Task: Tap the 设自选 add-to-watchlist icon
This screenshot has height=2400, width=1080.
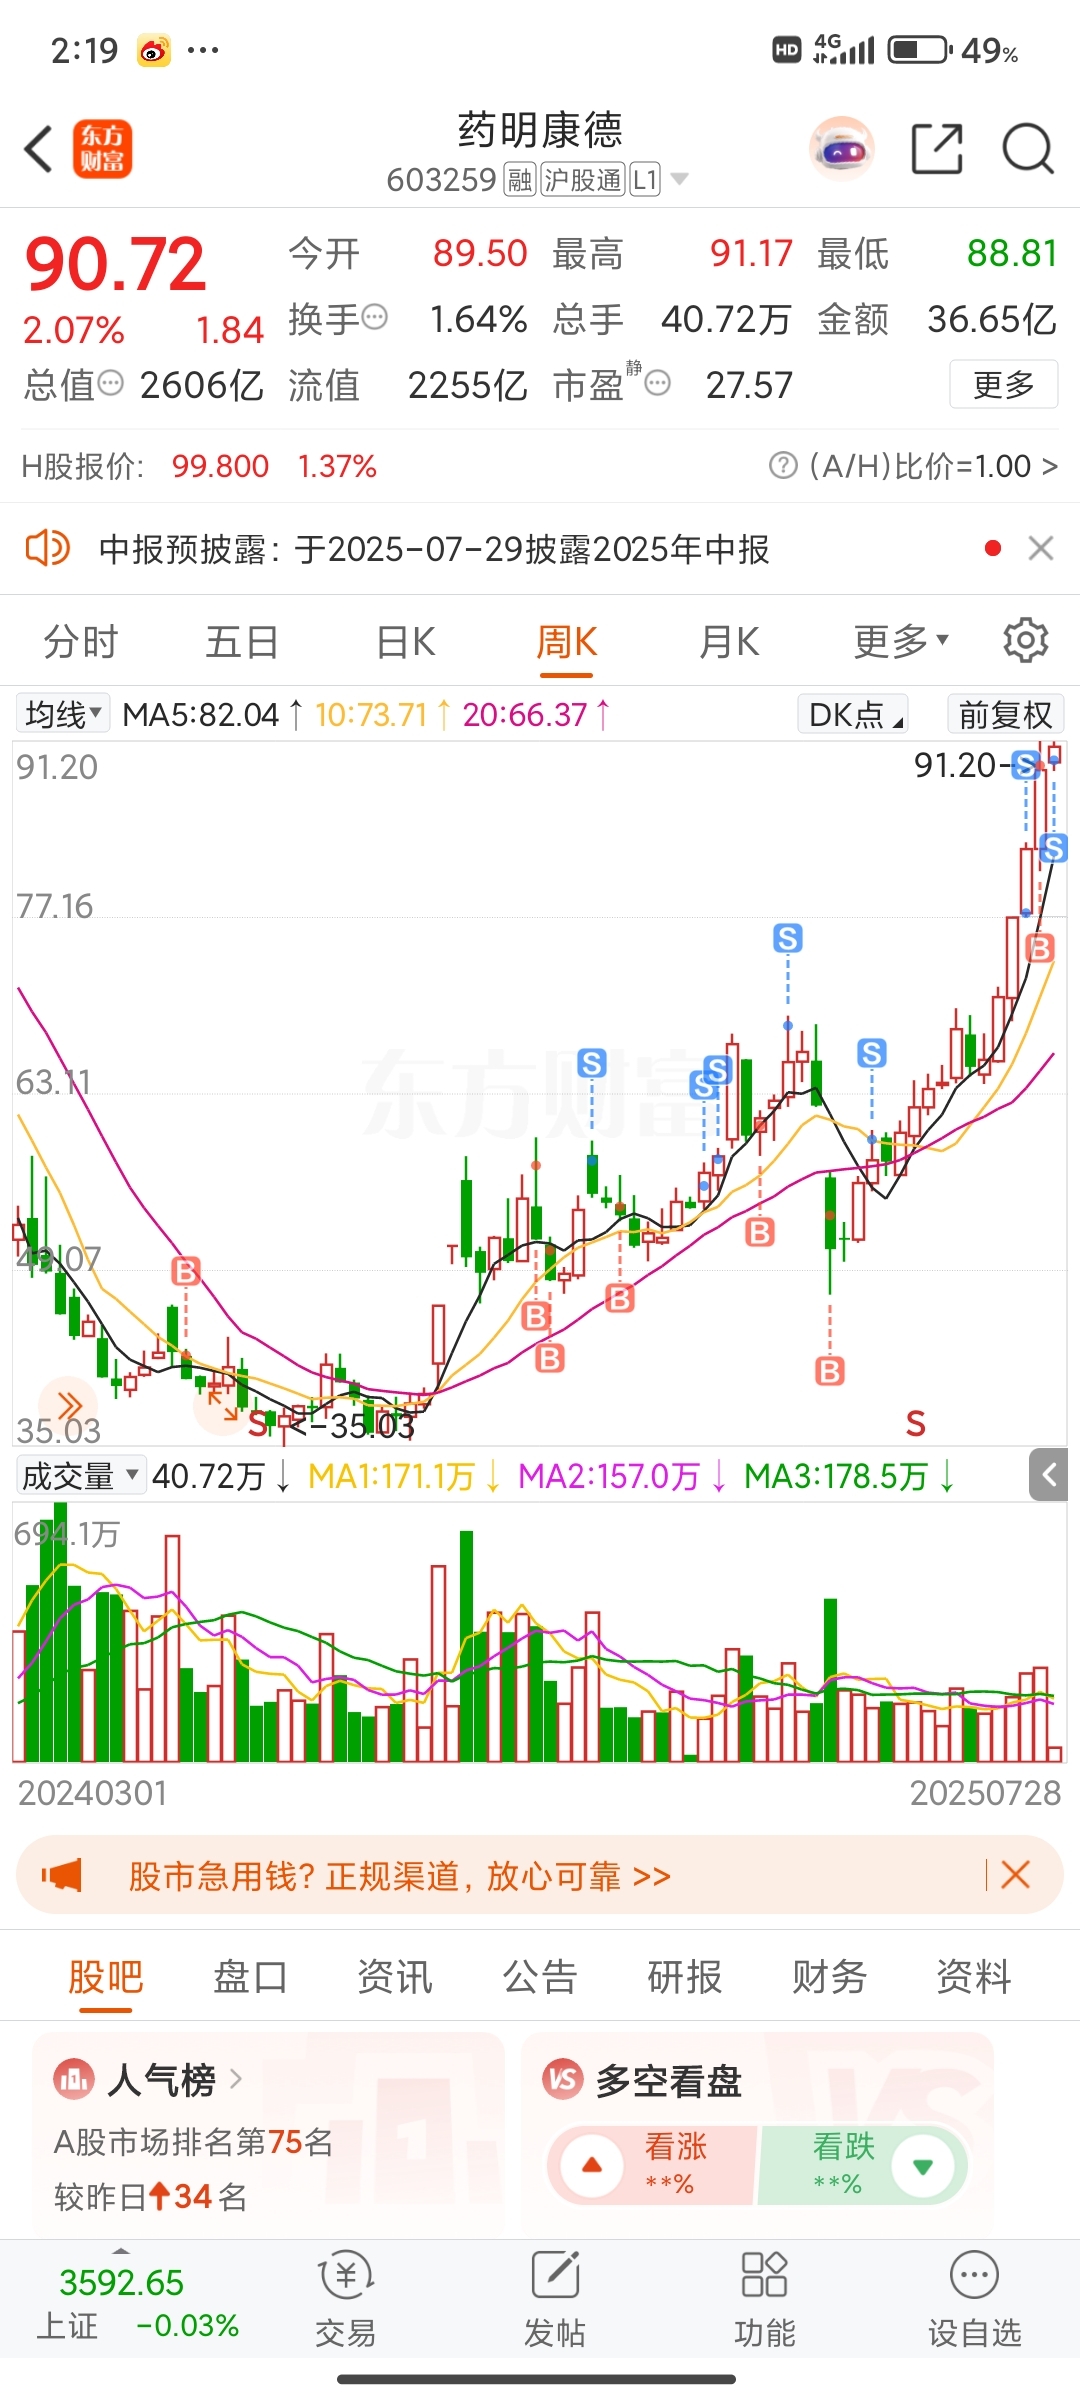Action: 974,2277
